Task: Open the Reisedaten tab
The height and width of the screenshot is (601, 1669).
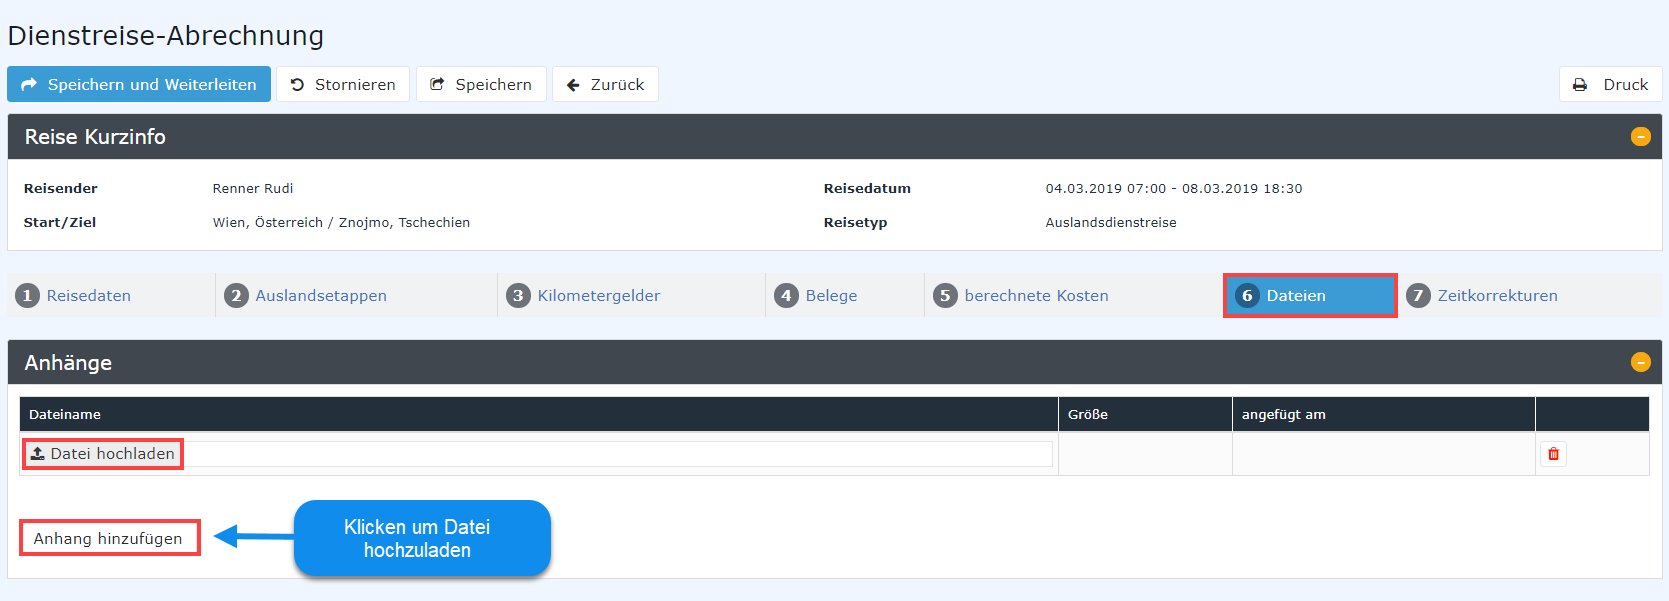Action: point(110,295)
